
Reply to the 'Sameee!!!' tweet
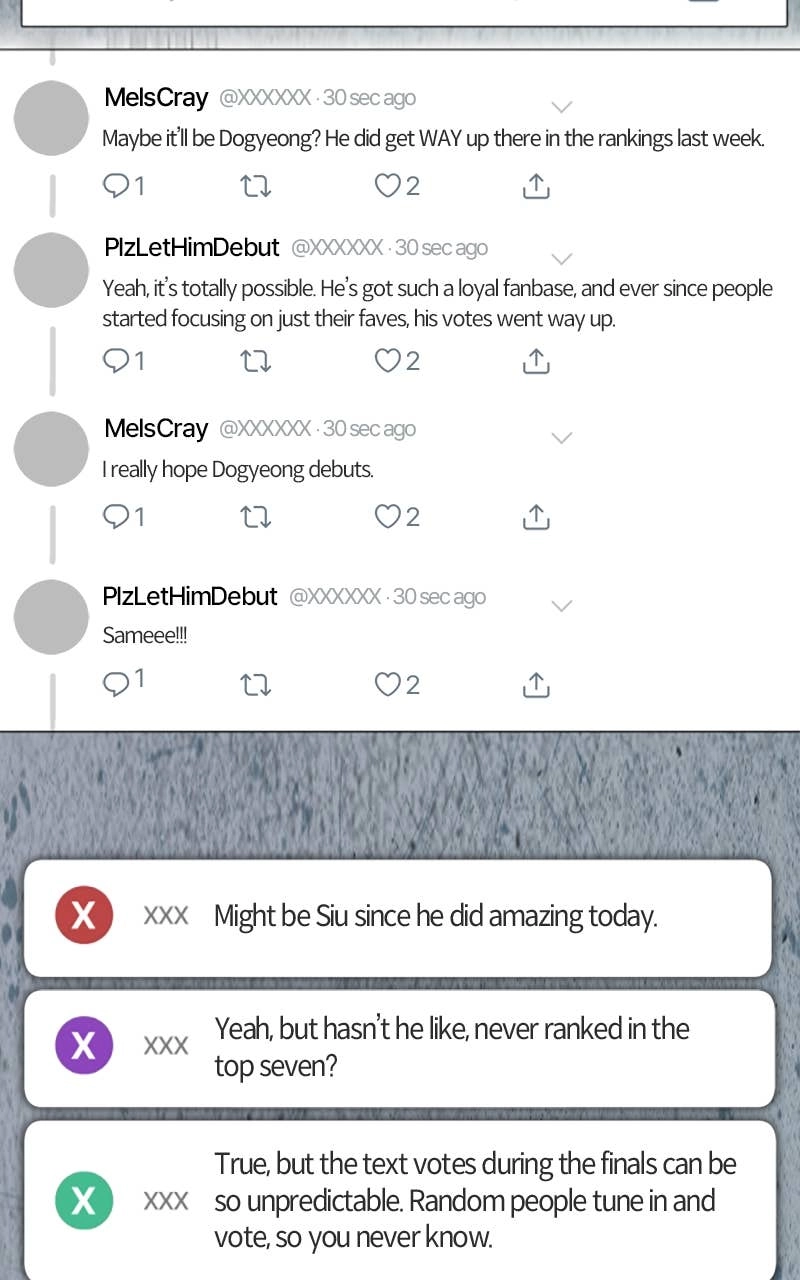click(124, 683)
